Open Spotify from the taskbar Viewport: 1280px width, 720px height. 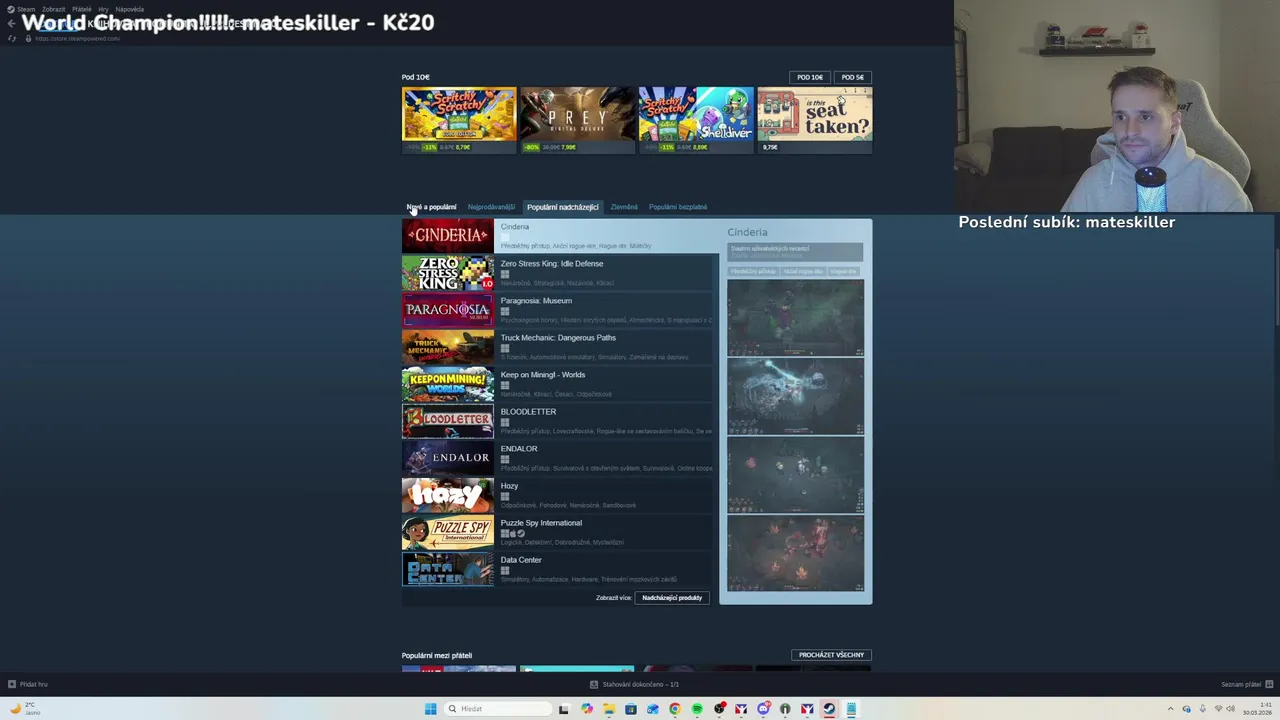coord(697,709)
